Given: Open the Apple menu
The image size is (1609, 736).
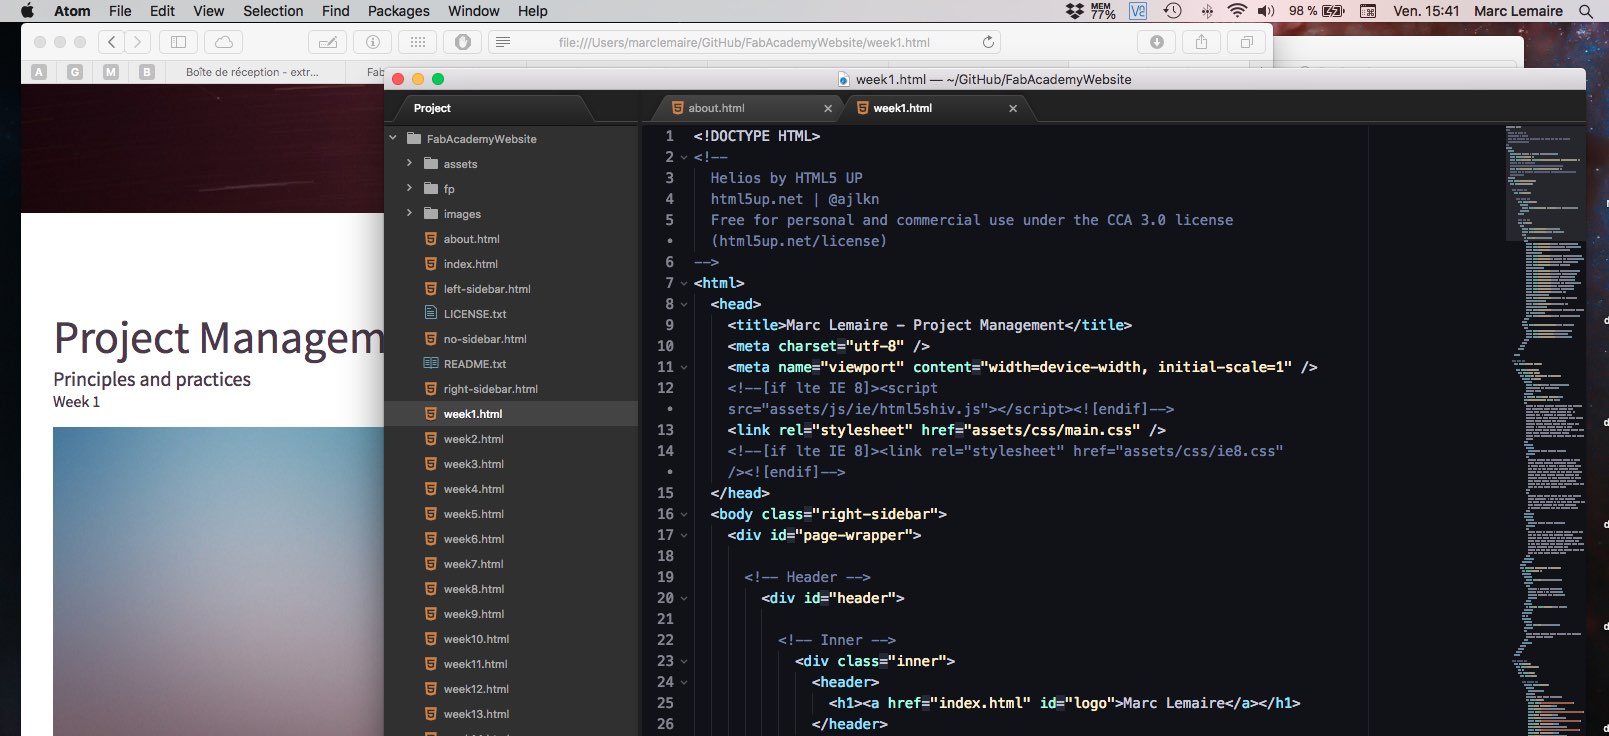Looking at the screenshot, I should pyautogui.click(x=27, y=11).
